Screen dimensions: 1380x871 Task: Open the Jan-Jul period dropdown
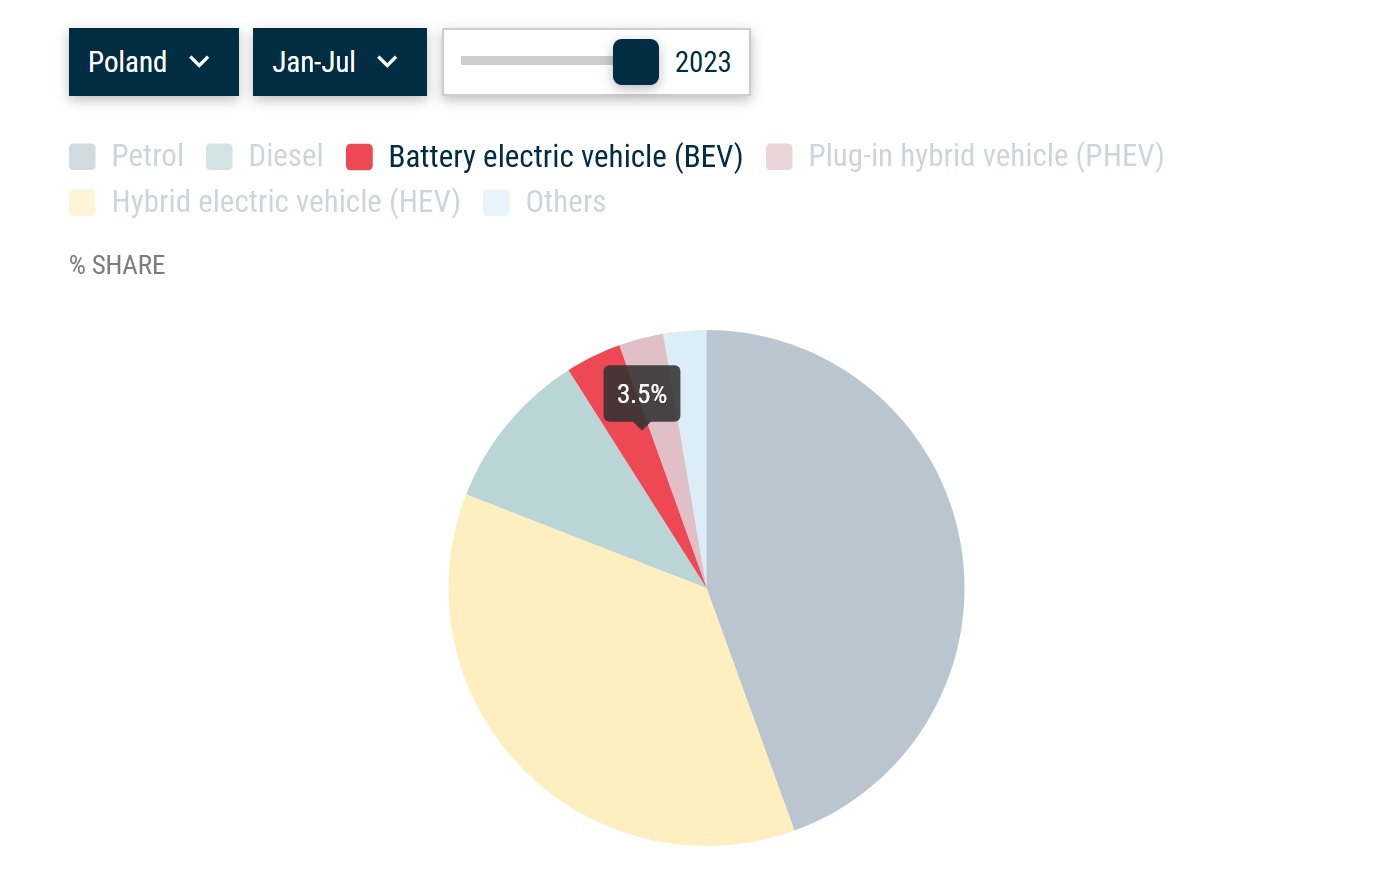point(340,62)
